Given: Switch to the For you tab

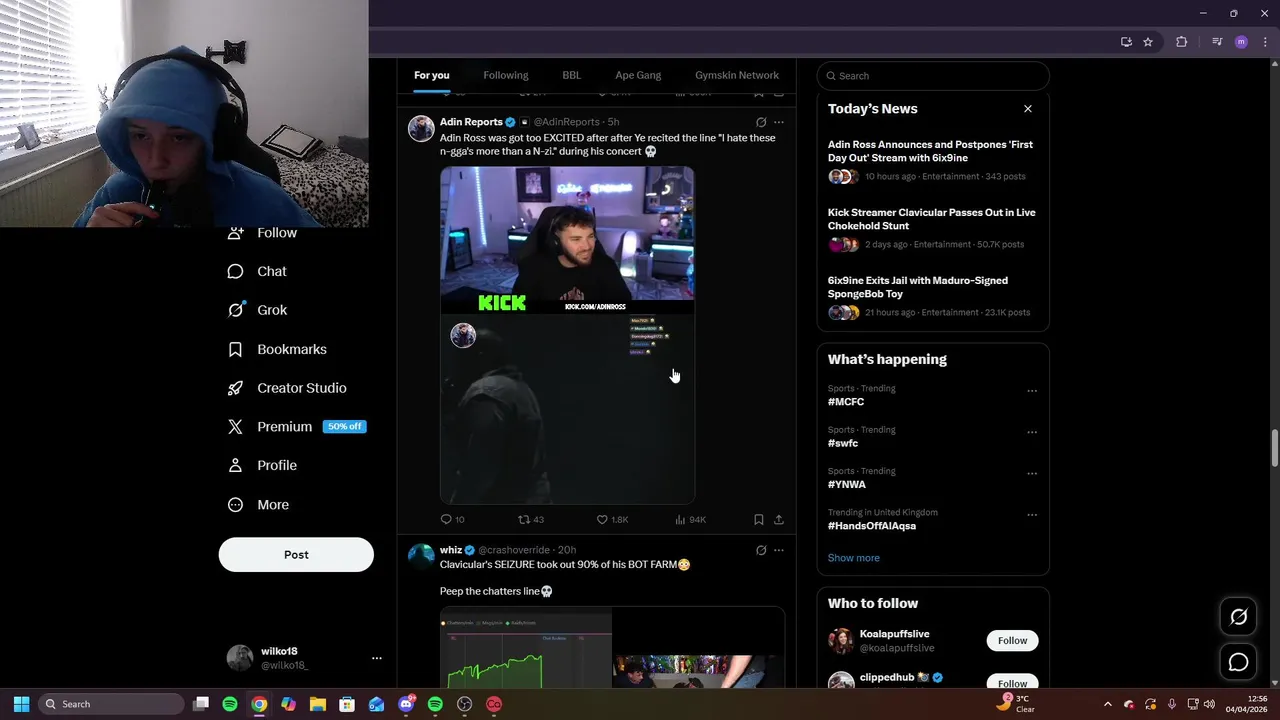Looking at the screenshot, I should coord(432,75).
